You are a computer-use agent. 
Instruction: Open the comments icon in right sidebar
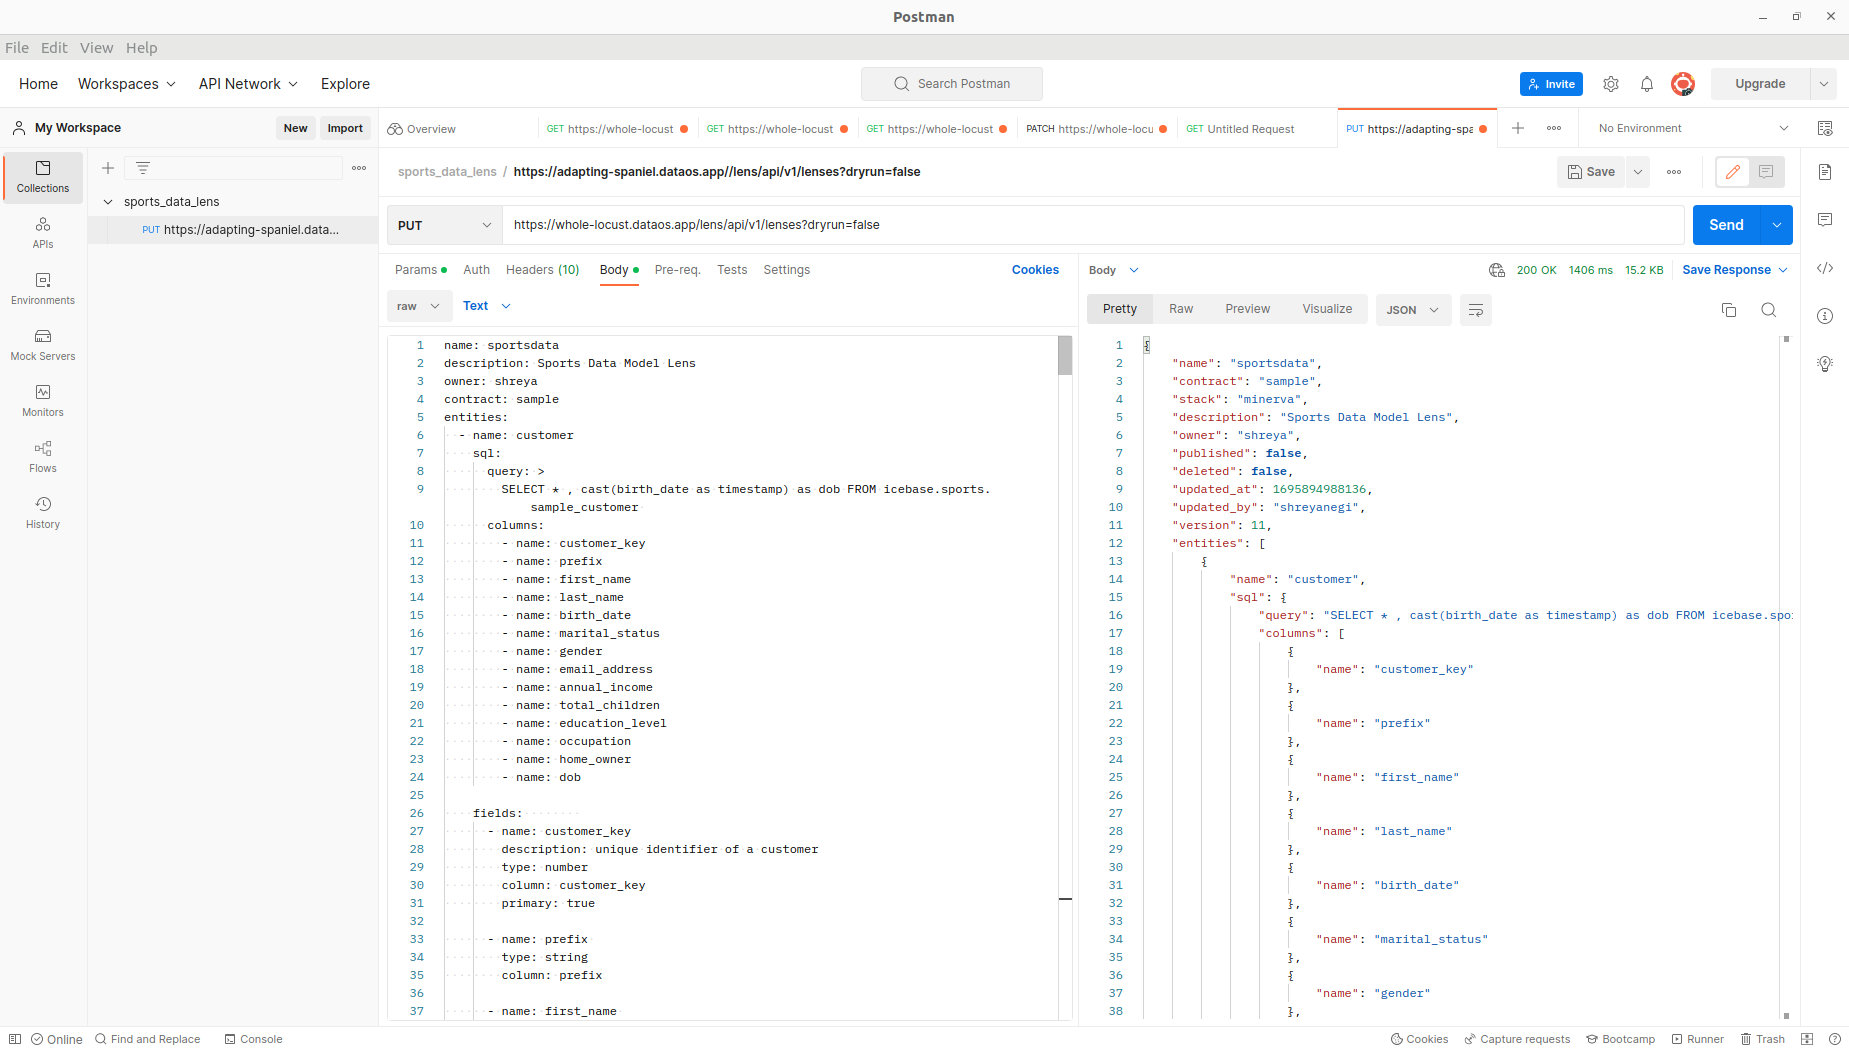(1825, 220)
